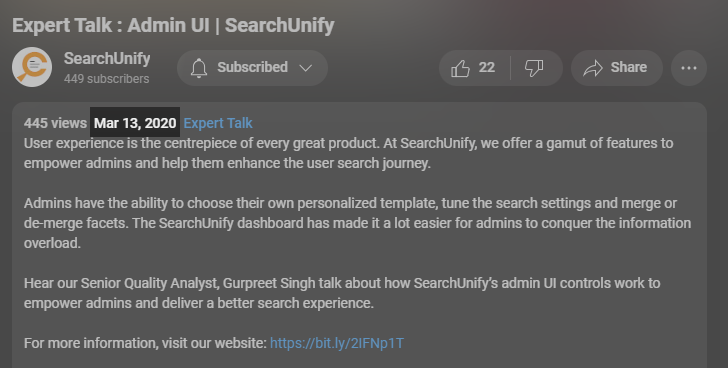Click the Mar 13, 2020 date
The height and width of the screenshot is (368, 728).
[x=135, y=123]
